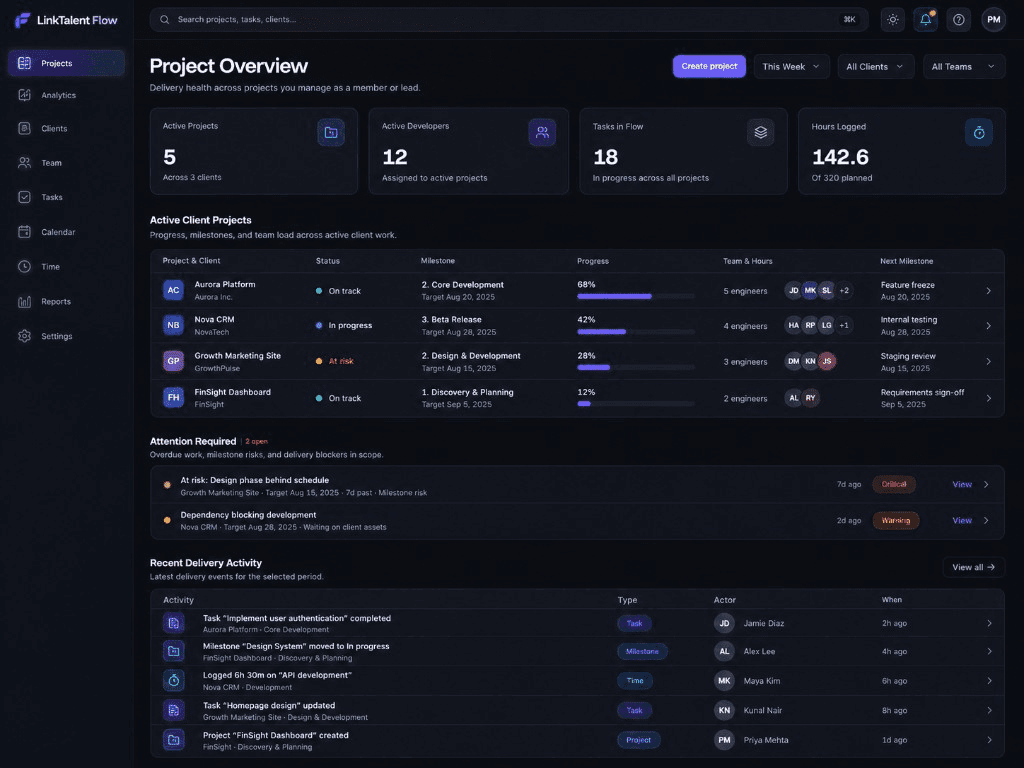
Task: Click the LinkTalent Flow logo icon
Action: click(23, 20)
